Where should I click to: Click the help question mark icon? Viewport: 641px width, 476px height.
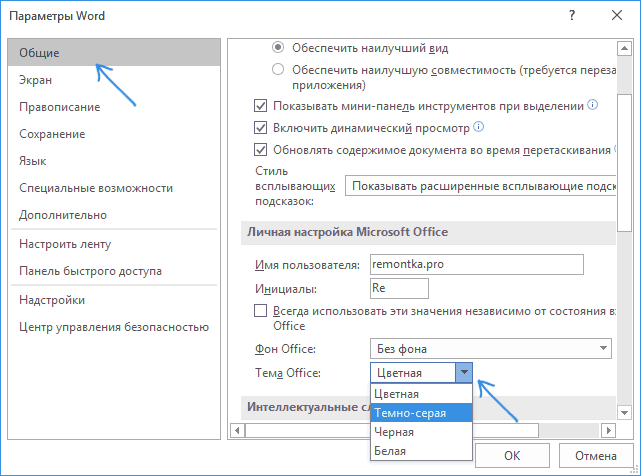[x=572, y=15]
